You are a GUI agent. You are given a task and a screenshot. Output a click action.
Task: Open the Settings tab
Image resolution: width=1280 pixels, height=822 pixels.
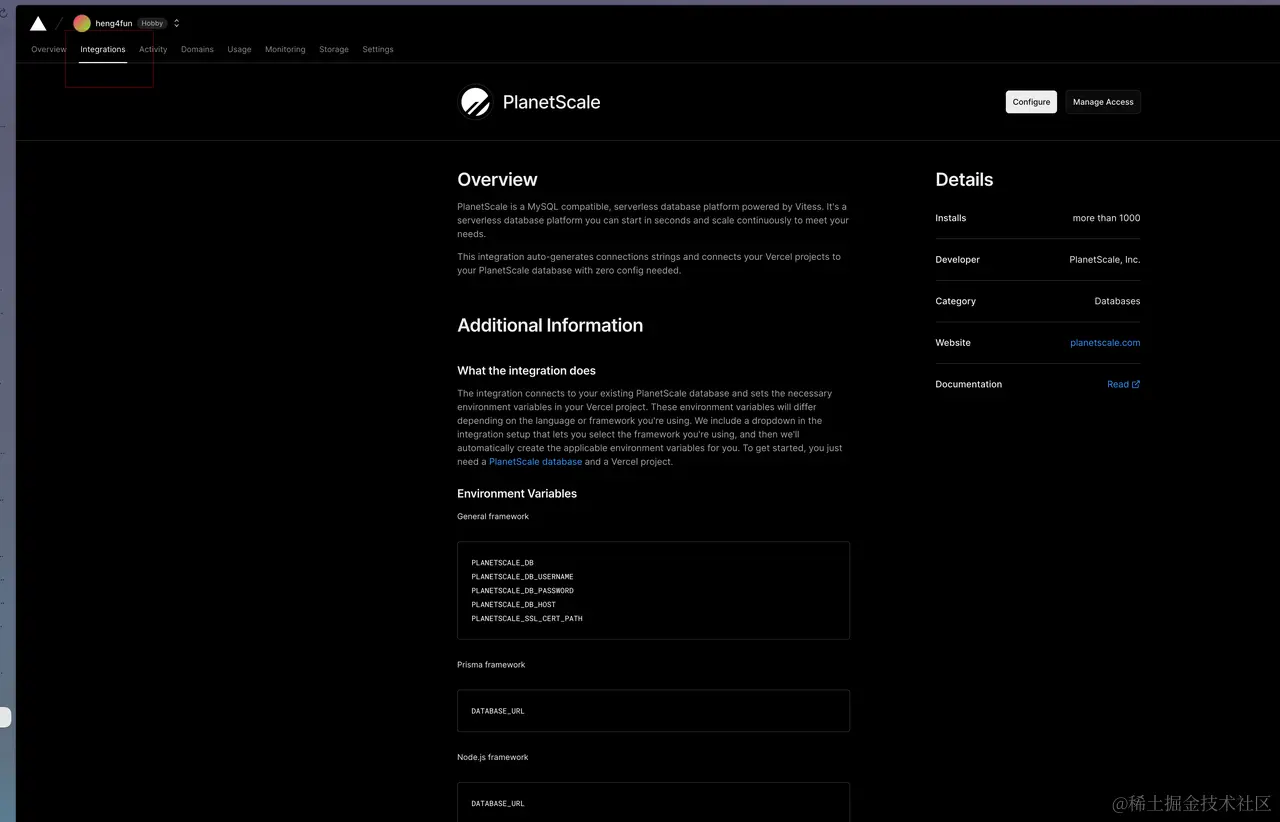tap(378, 49)
